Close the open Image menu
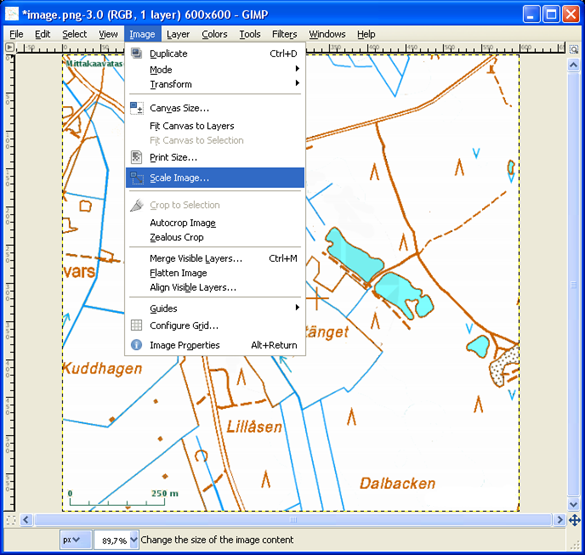Screen dimensions: 585x555 coord(142,34)
